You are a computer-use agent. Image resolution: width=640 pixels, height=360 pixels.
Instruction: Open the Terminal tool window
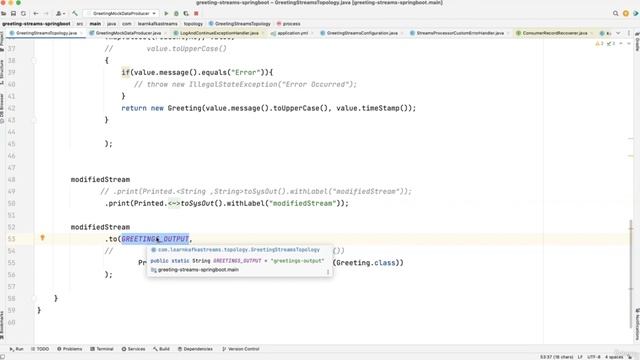tap(102, 349)
